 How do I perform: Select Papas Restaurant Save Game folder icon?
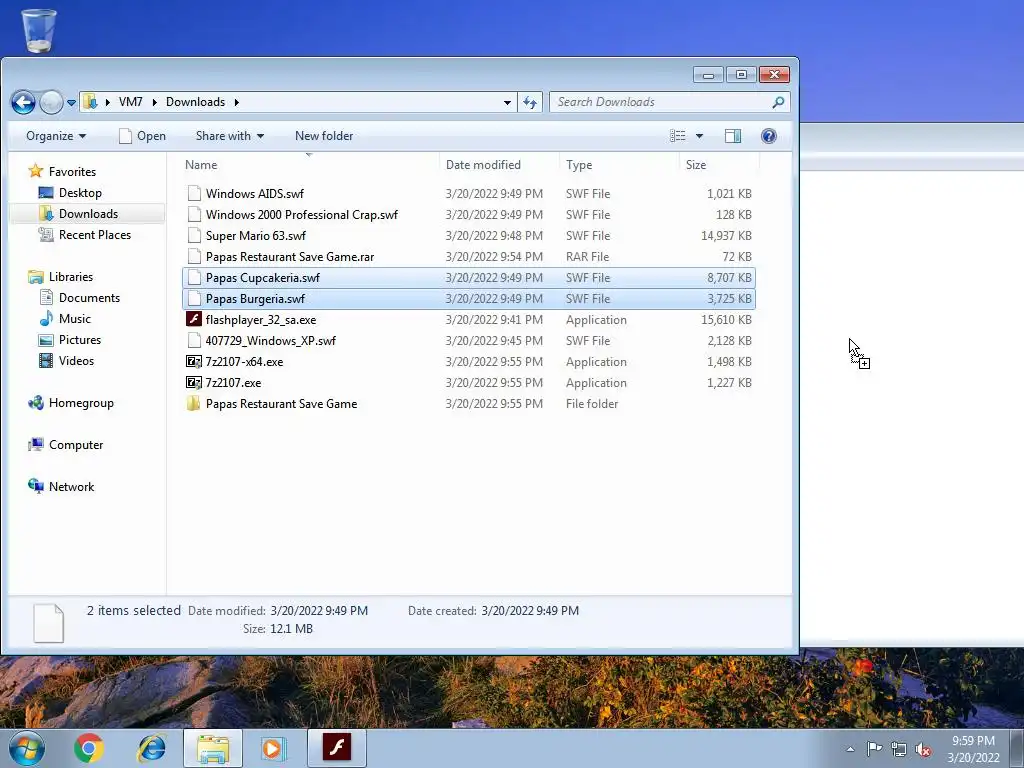coord(194,404)
